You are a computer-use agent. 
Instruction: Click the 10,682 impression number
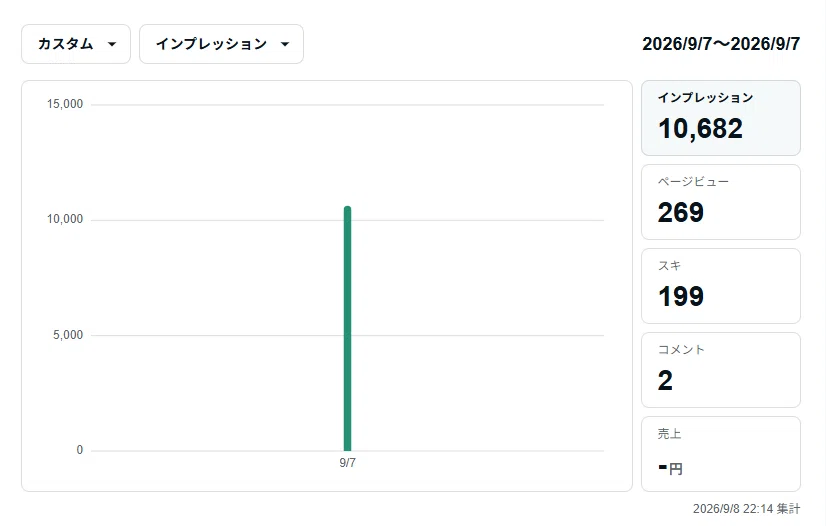[700, 128]
